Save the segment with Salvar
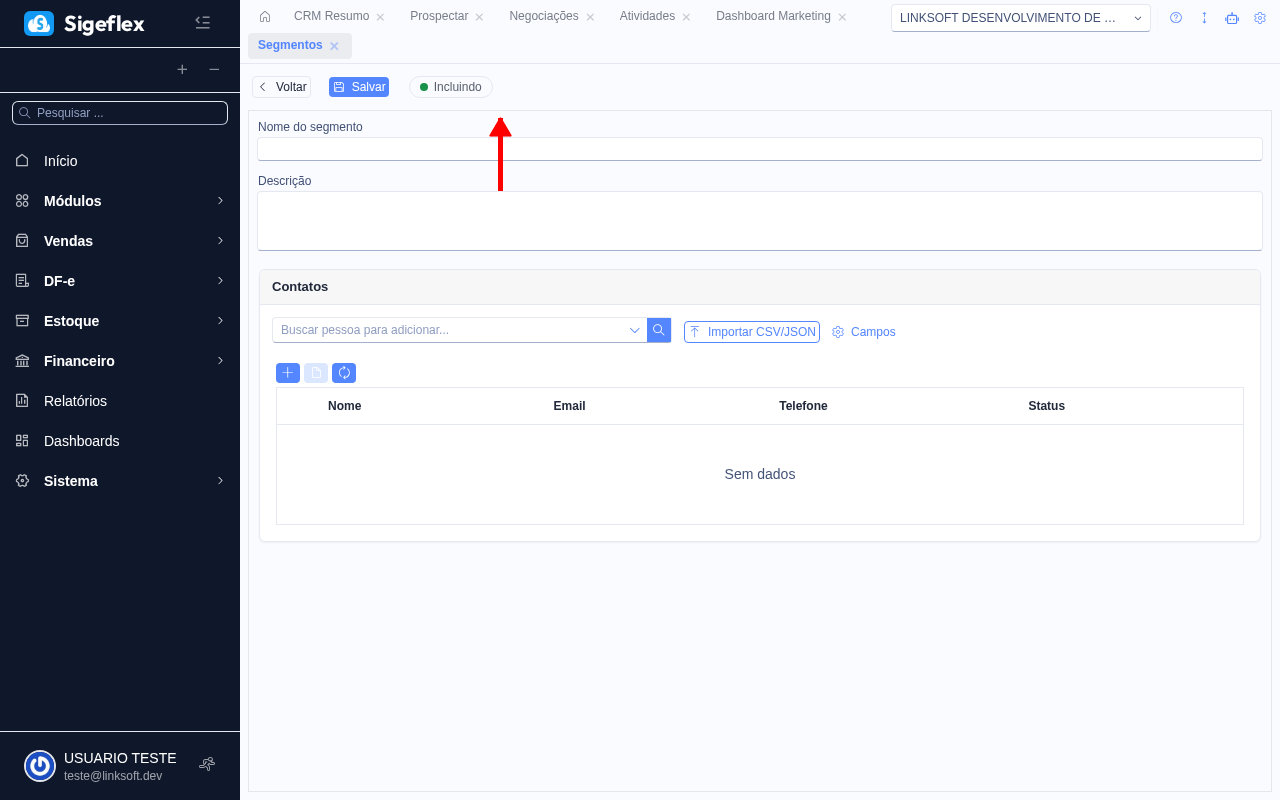The image size is (1280, 800). (x=359, y=87)
